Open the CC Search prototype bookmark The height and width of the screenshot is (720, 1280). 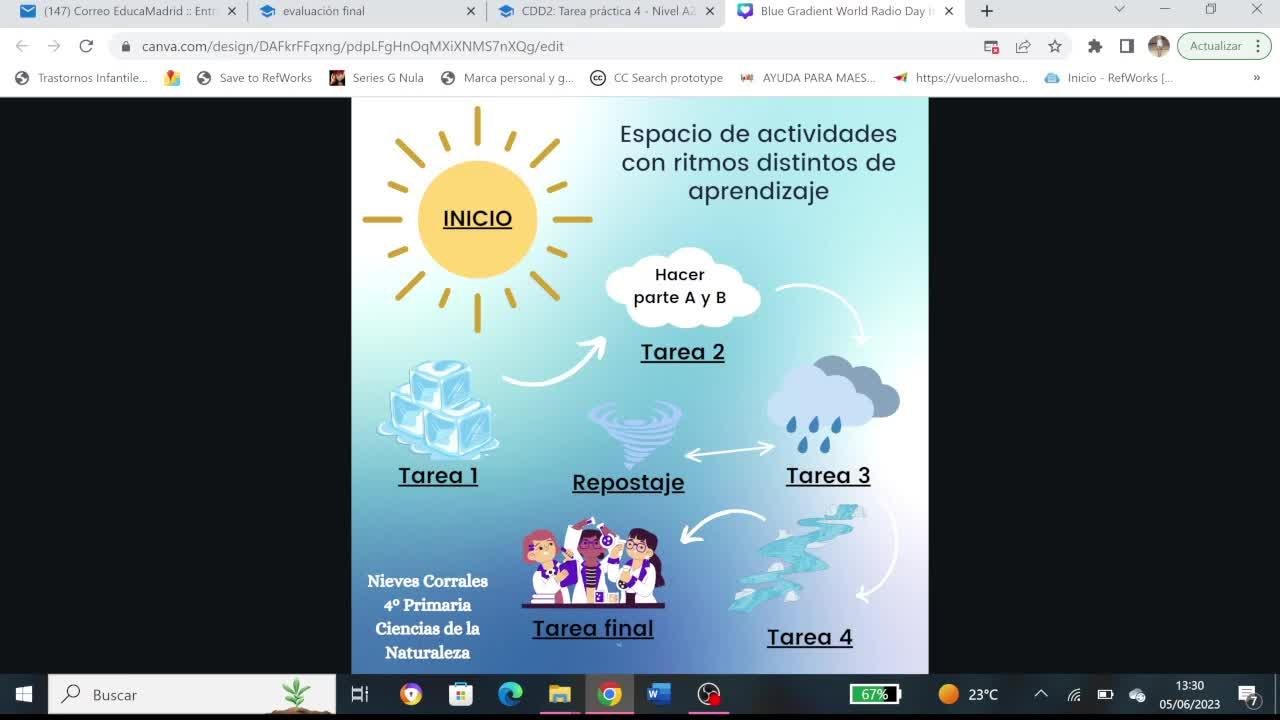tap(656, 78)
